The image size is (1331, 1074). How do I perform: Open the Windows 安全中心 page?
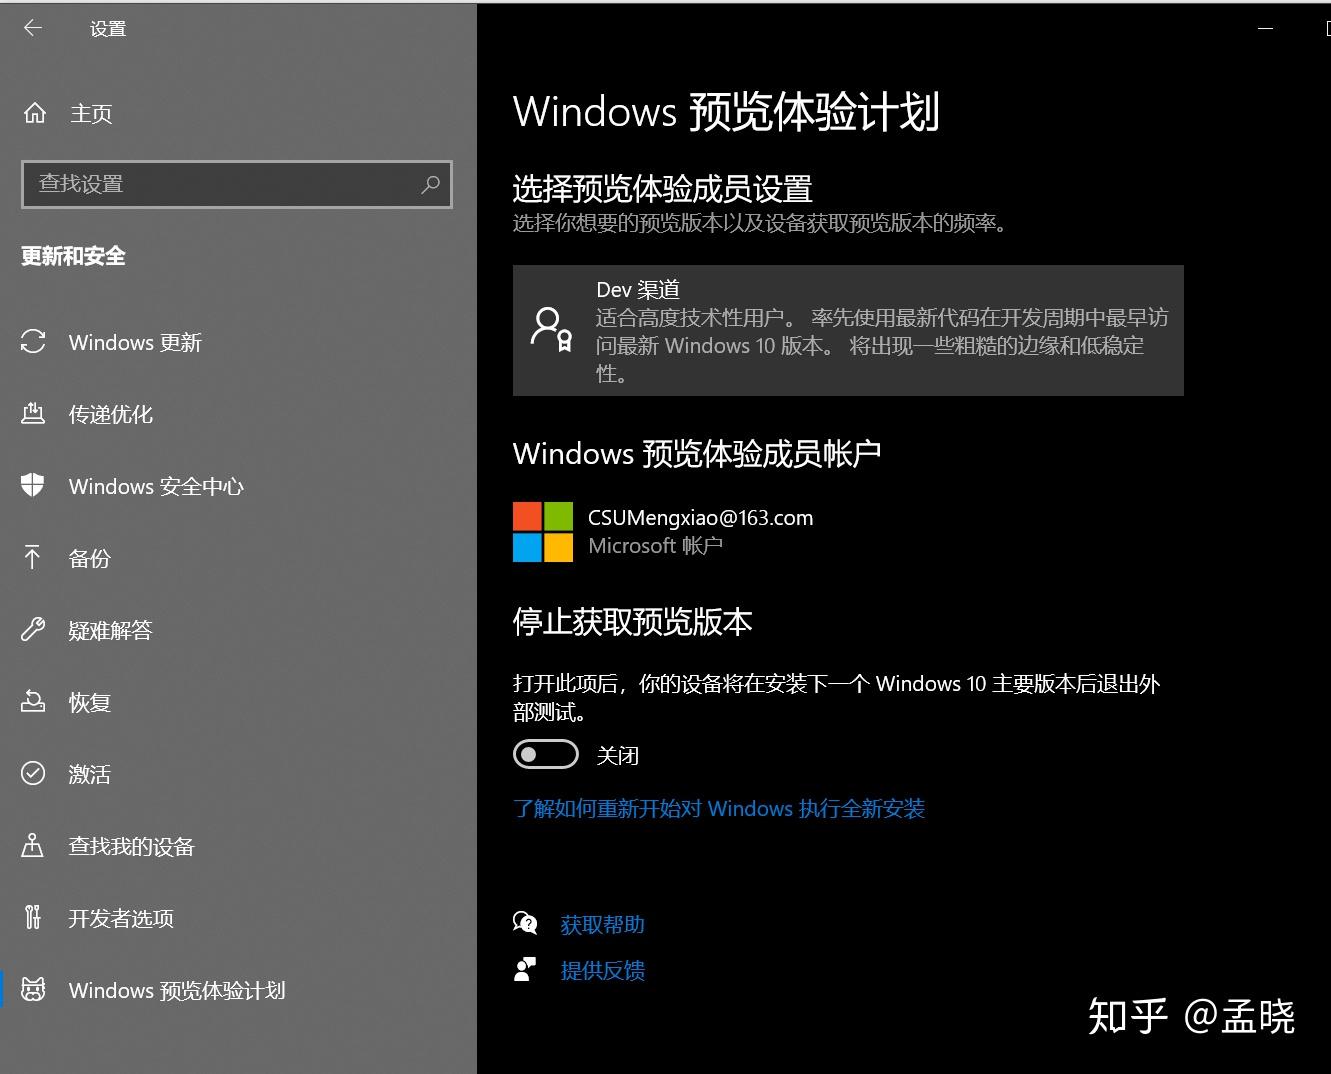(x=156, y=486)
